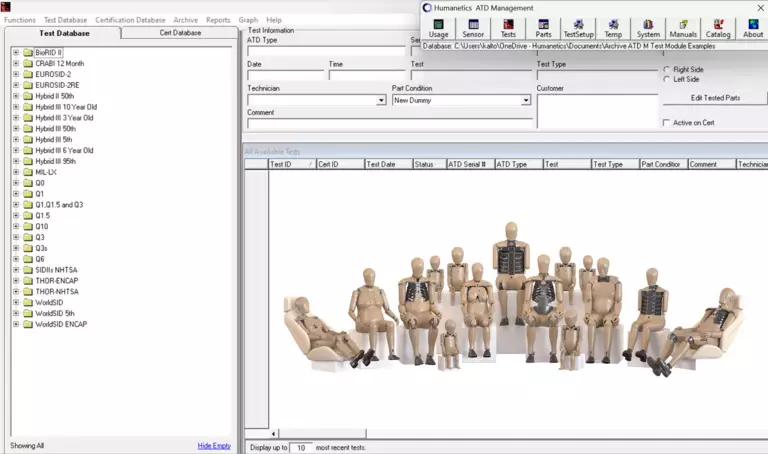Screen dimensions: 768x454
Task: Expand the Hybrid III 10 Year Old node
Action: pos(16,107)
